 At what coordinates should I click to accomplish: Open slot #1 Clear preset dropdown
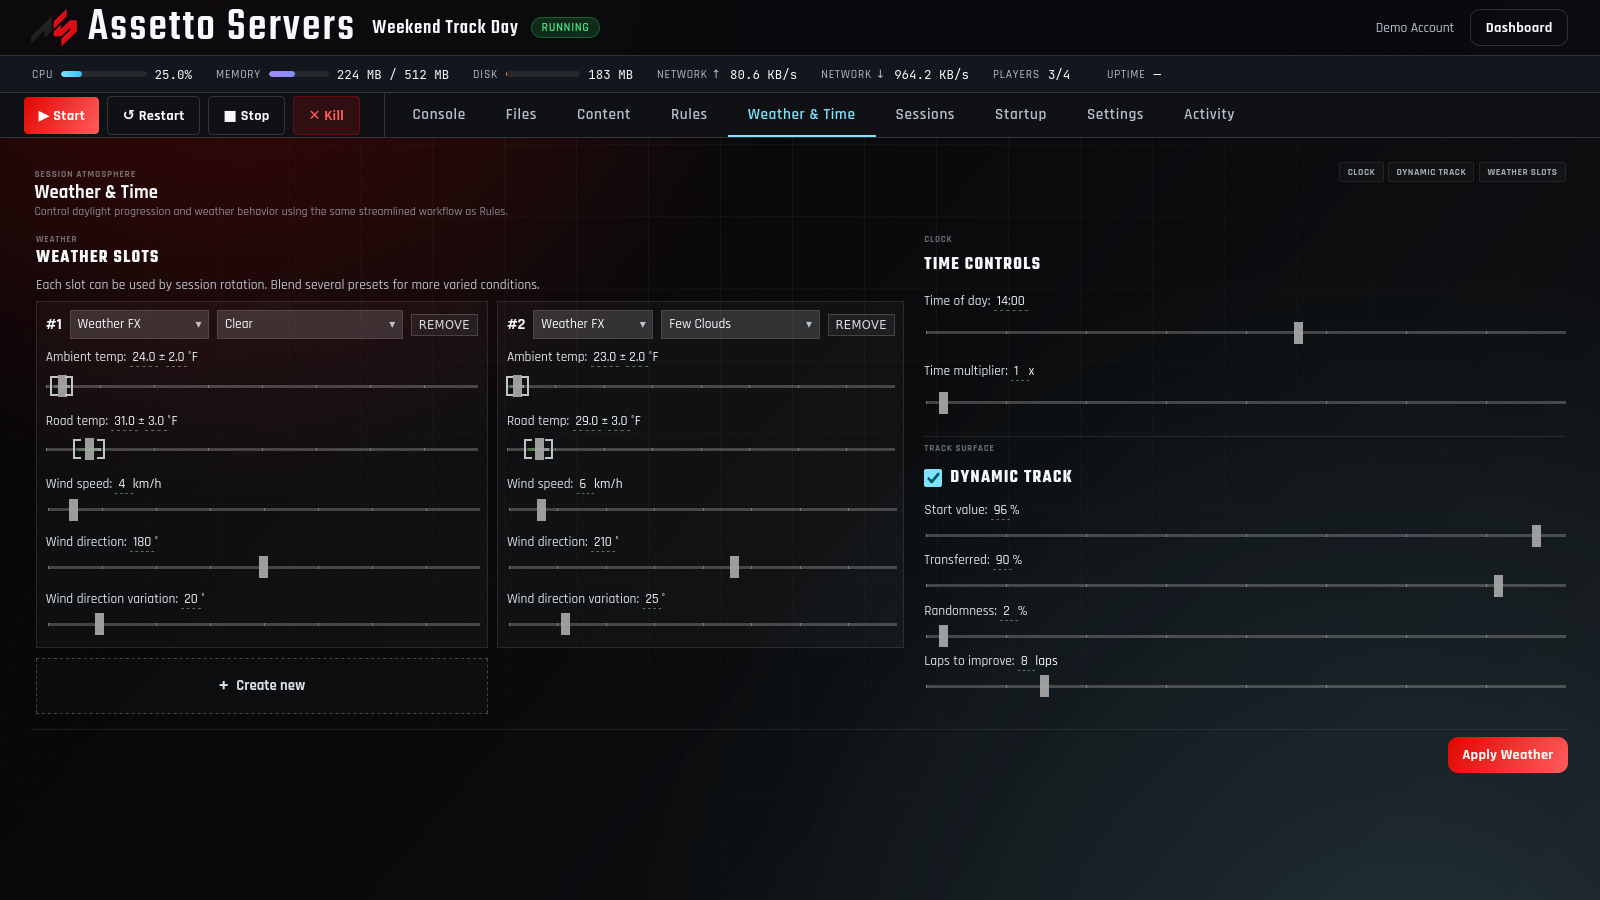[x=310, y=324]
